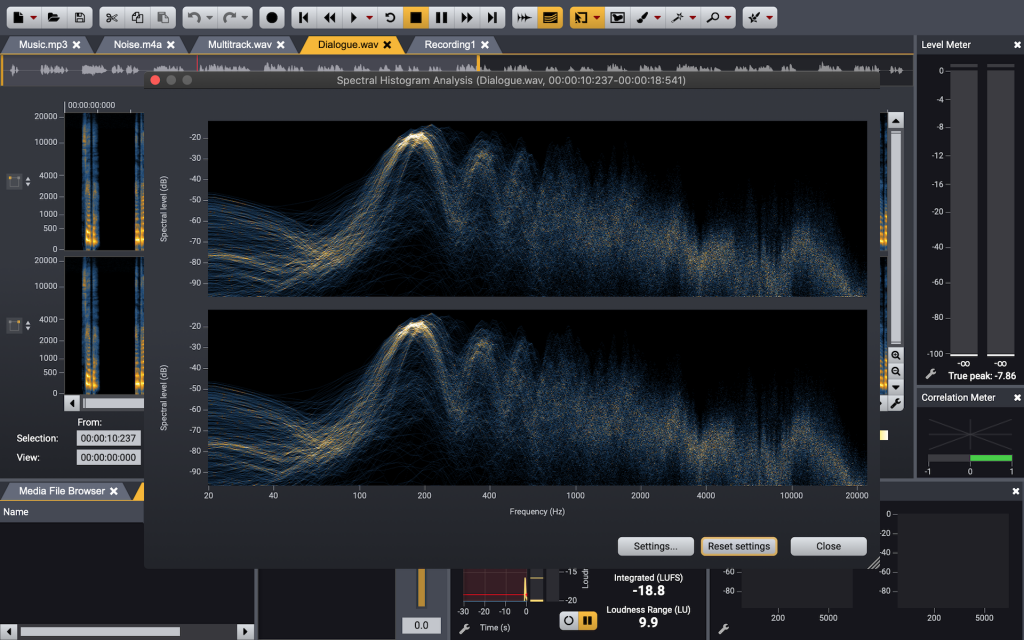Open the zoom tool dropdown arrow
This screenshot has width=1024, height=640.
point(726,18)
